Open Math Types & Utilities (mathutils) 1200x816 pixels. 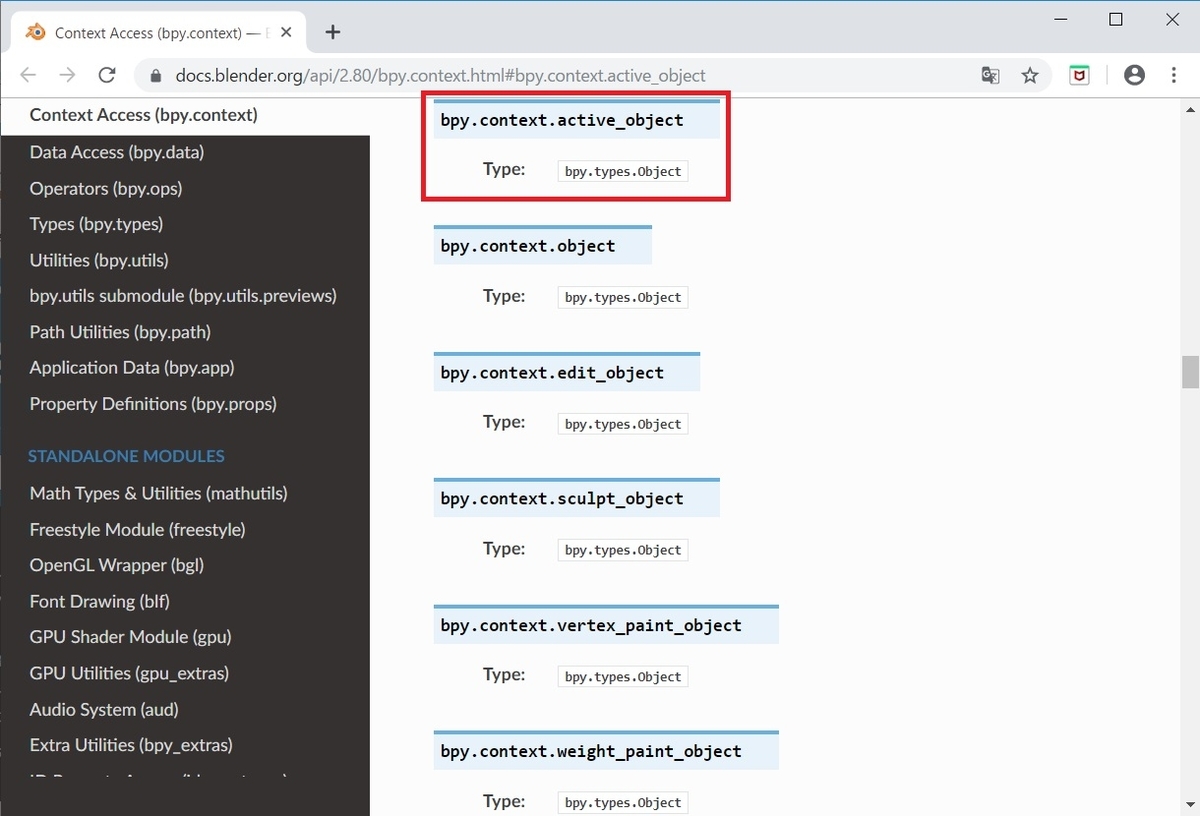[x=159, y=493]
